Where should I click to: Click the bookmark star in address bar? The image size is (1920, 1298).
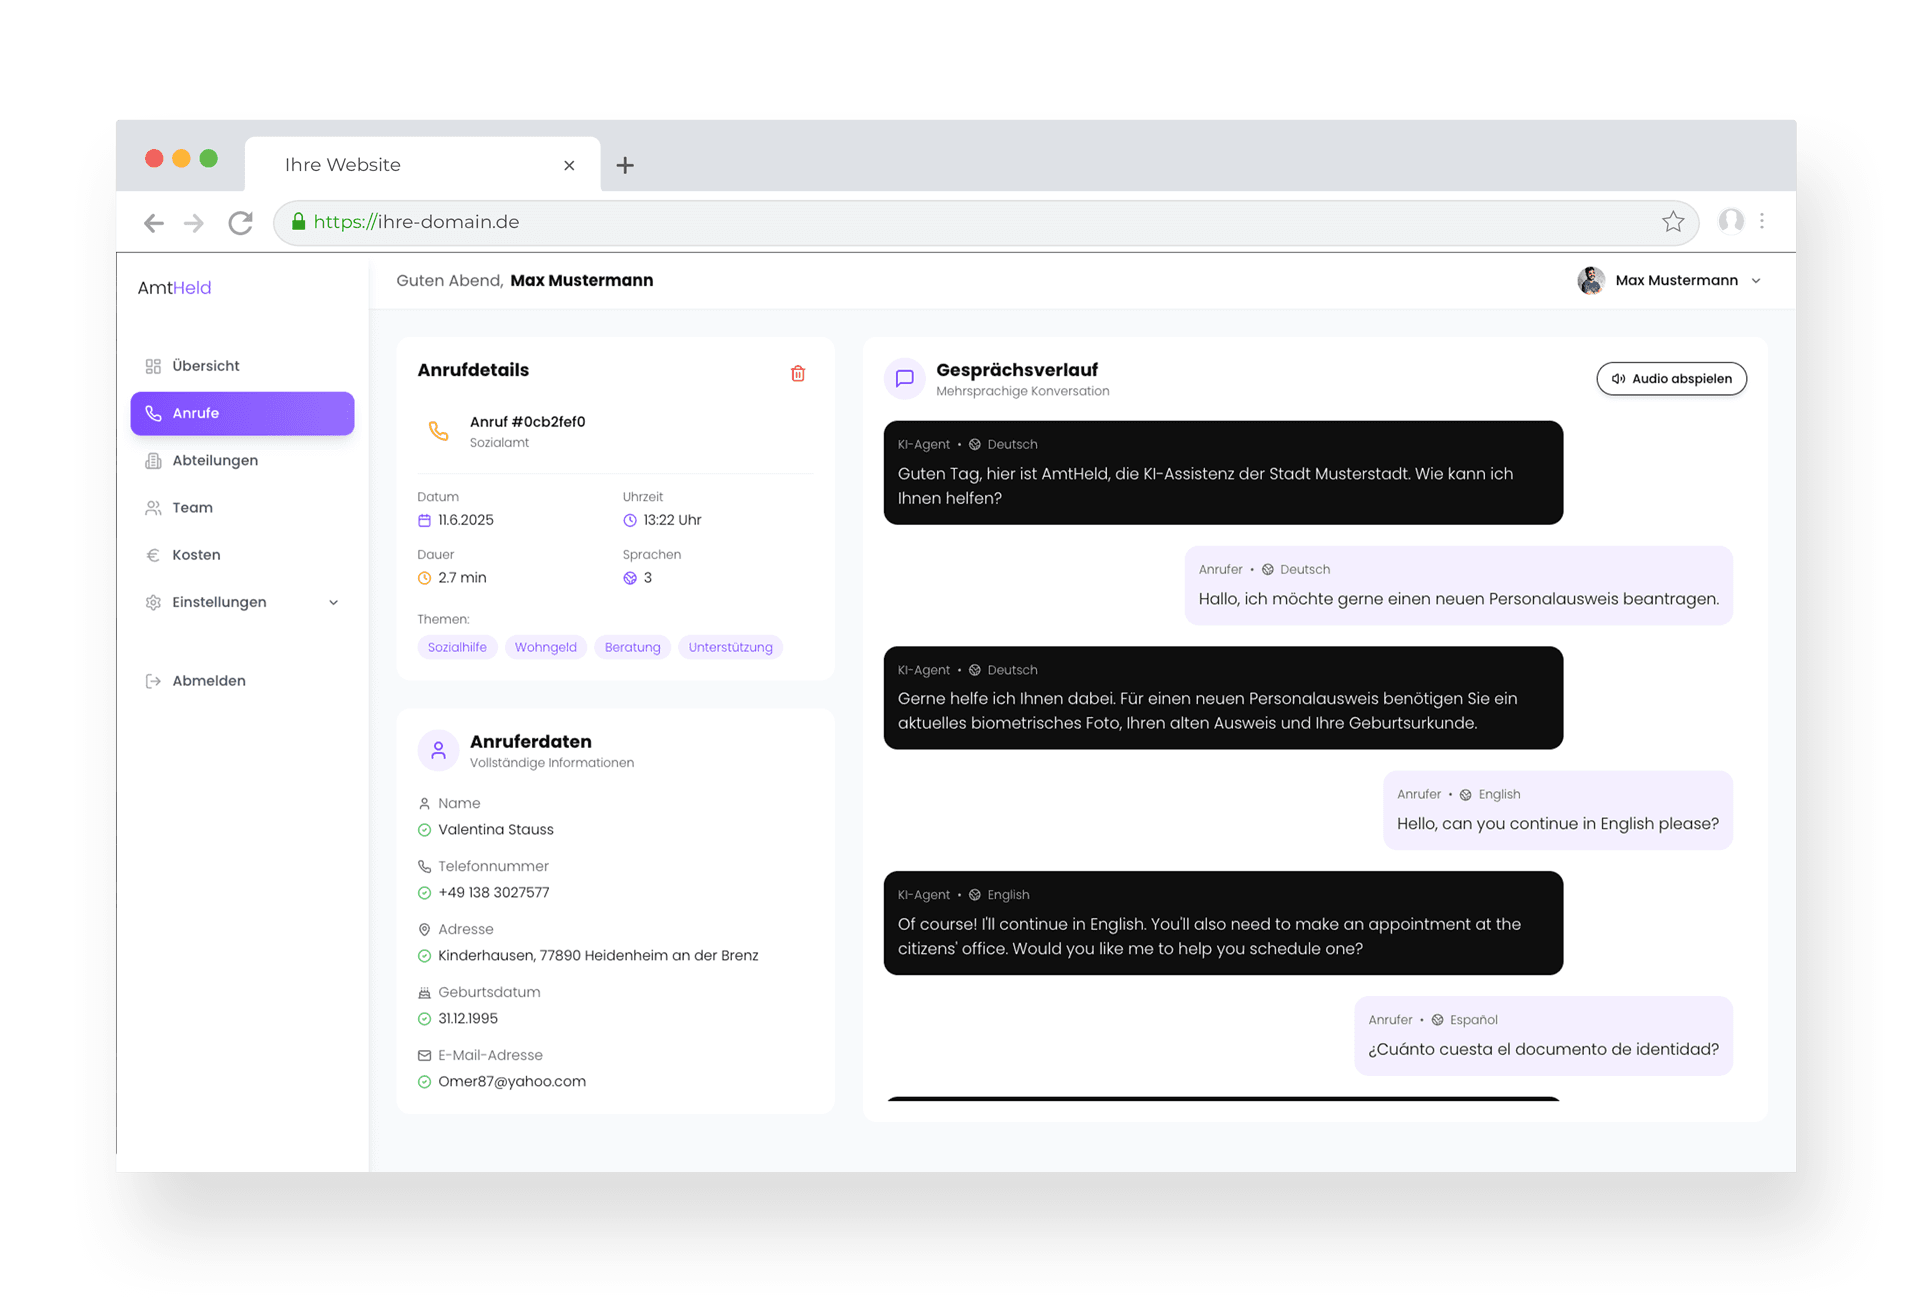(x=1672, y=222)
